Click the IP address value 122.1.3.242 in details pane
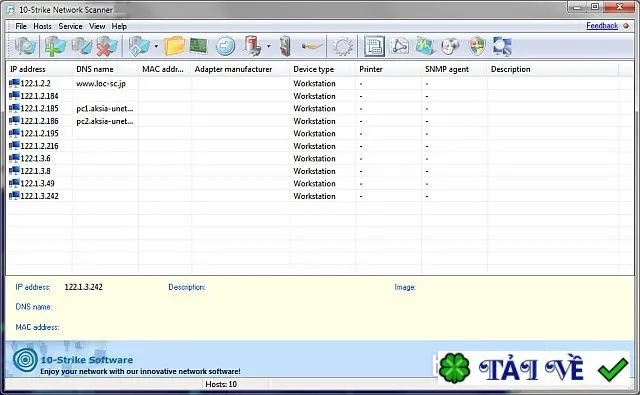Viewport: 640px width, 395px height. pos(84,287)
